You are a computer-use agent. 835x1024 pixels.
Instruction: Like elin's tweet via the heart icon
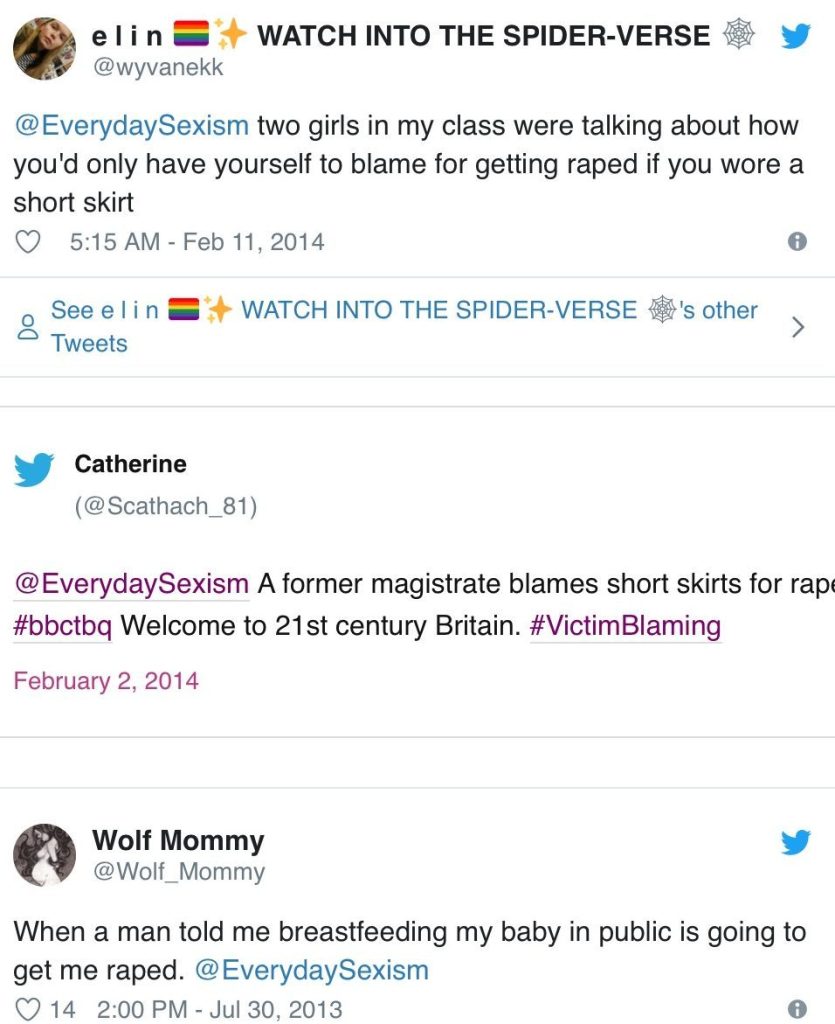[x=27, y=241]
